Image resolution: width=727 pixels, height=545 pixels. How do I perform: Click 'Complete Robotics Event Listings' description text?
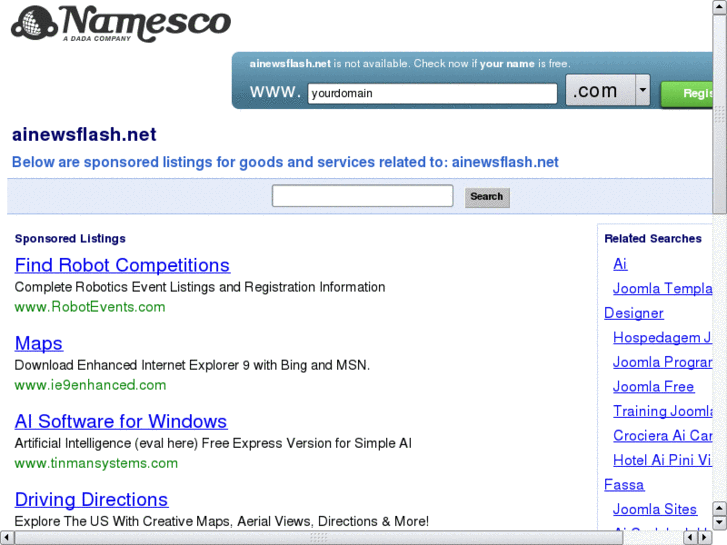coord(200,287)
